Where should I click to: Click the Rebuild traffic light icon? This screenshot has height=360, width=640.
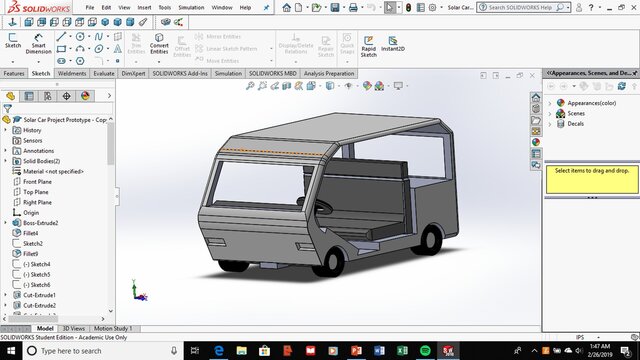click(x=408, y=7)
